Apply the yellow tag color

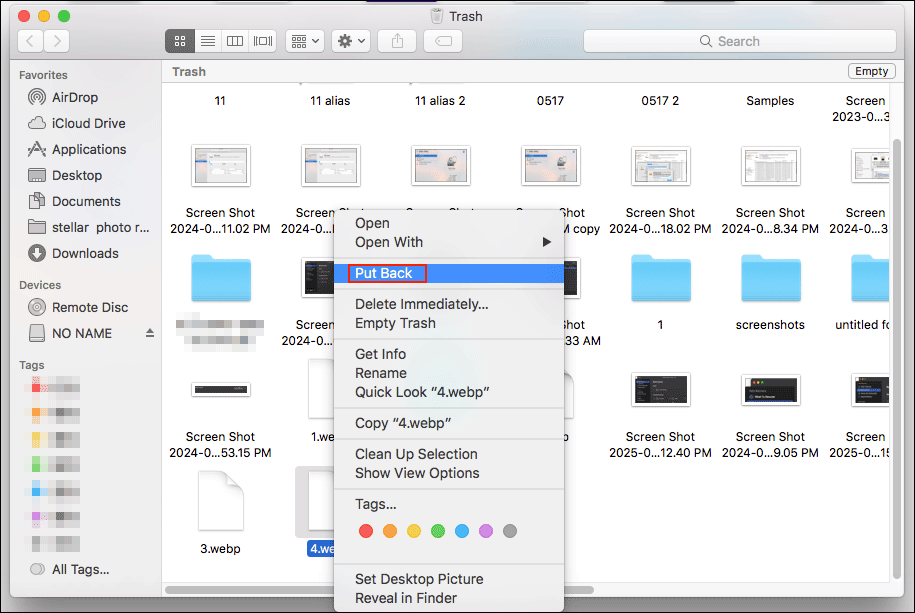414,531
